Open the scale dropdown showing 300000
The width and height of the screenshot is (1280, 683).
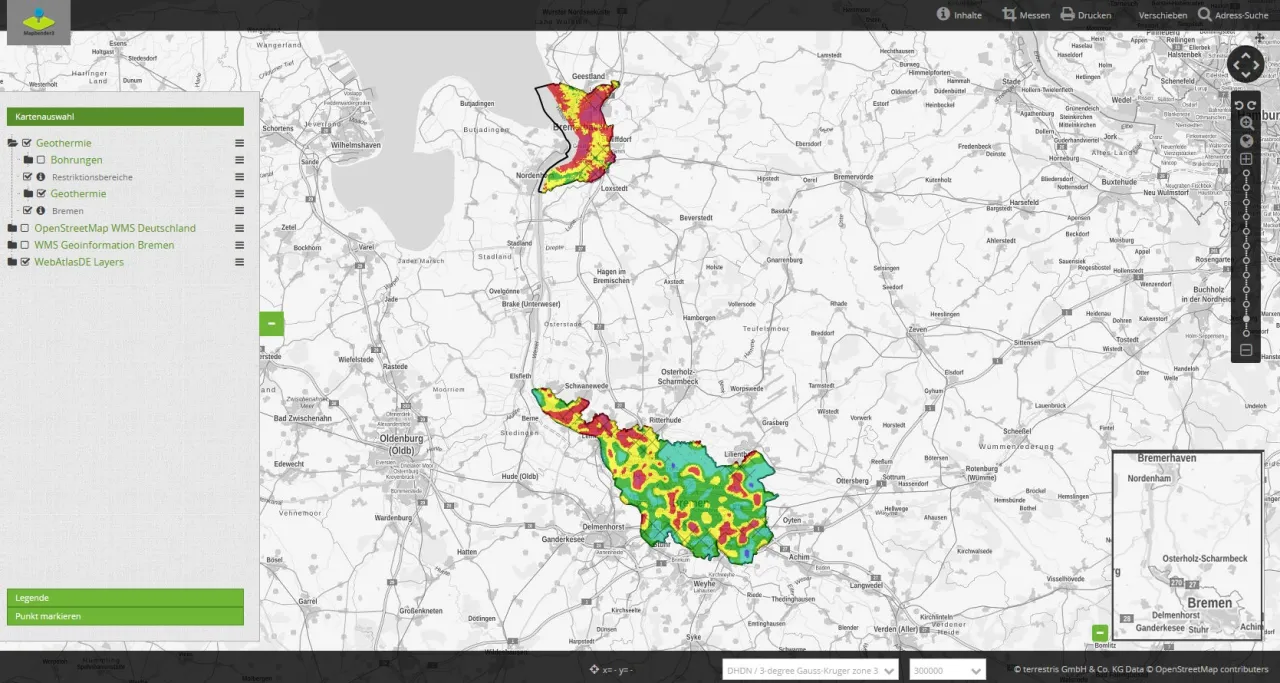coord(947,670)
